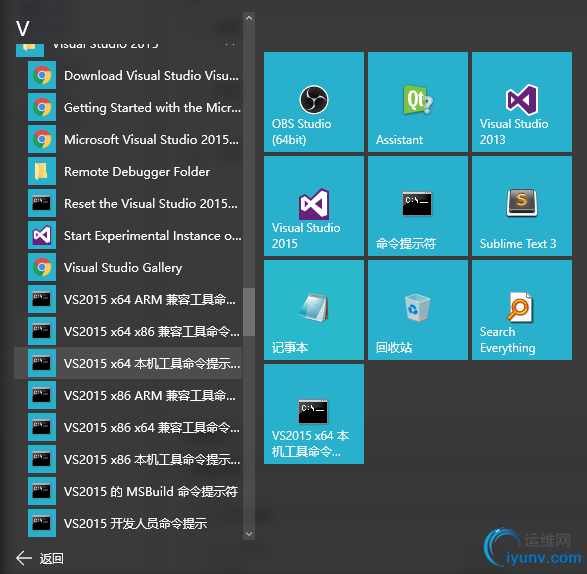Click console icon for VS2015 x64 本机工具命令提示 list entry
The width and height of the screenshot is (587, 574).
click(42, 363)
